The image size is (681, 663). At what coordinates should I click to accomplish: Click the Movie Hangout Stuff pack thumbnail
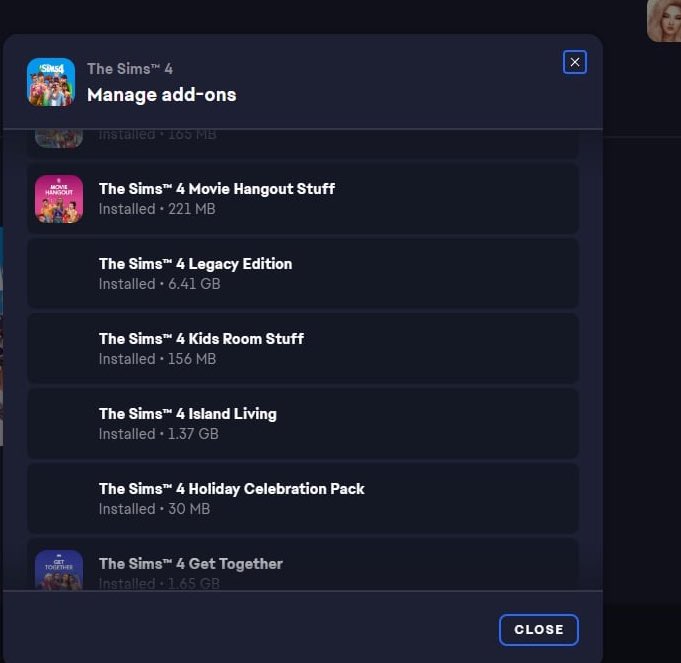pyautogui.click(x=59, y=199)
